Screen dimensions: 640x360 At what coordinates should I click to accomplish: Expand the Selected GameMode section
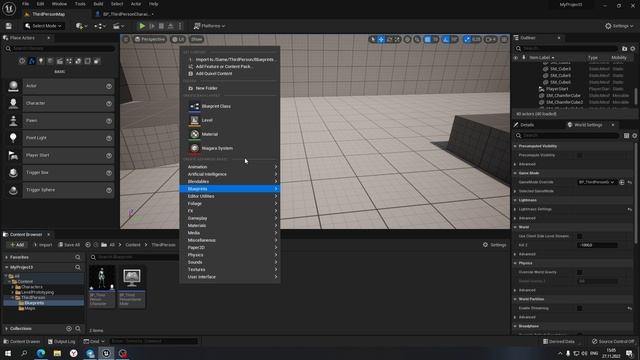pos(515,191)
